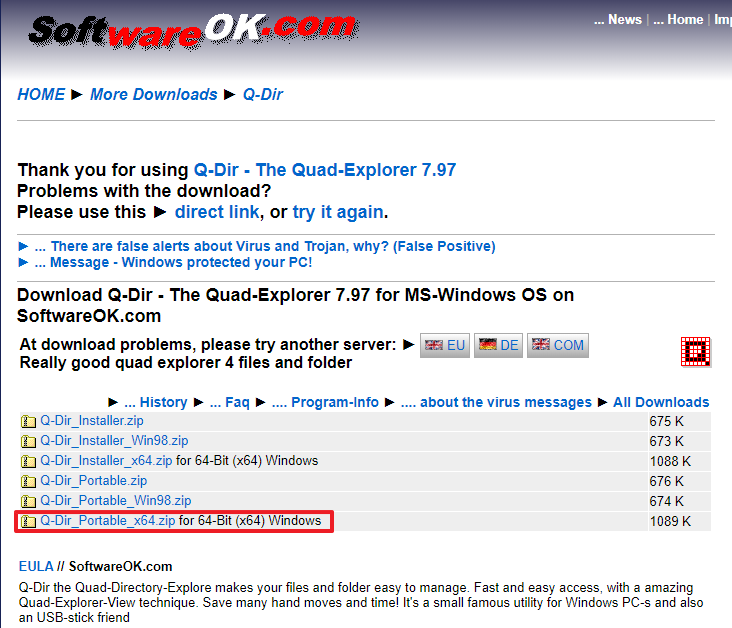Image resolution: width=732 pixels, height=628 pixels.
Task: Click the red Q-Dir grid icon
Action: 696,352
